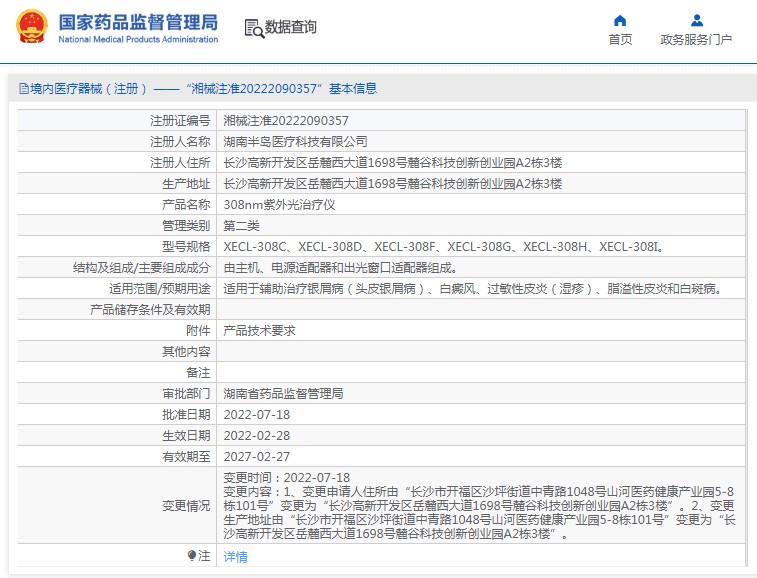The image size is (757, 578).
Task: Click the national emblem logo
Action: (x=32, y=27)
